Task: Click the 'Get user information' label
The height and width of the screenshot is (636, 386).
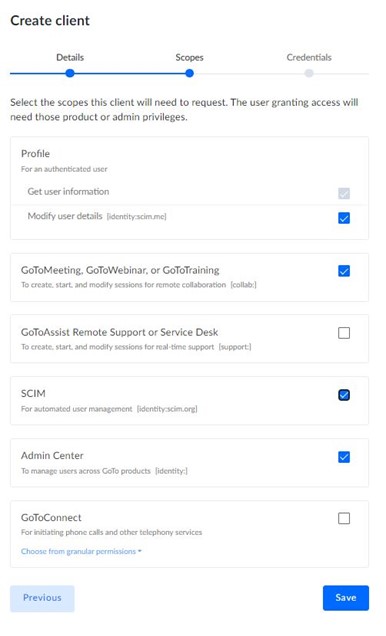Action: (68, 191)
